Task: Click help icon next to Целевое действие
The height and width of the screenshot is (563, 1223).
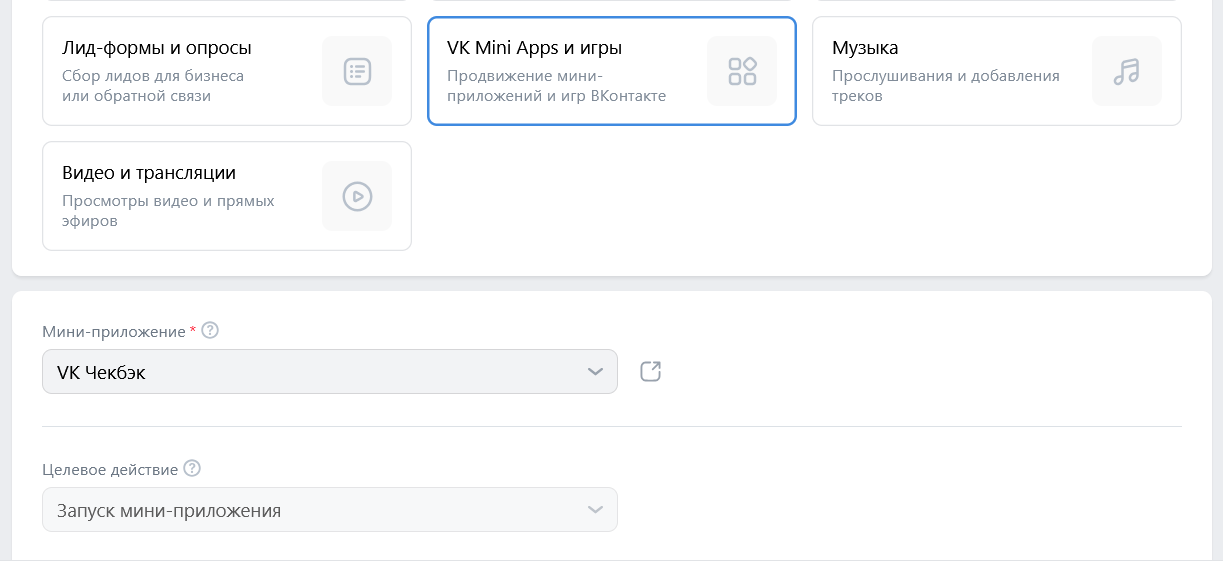Action: coord(192,469)
